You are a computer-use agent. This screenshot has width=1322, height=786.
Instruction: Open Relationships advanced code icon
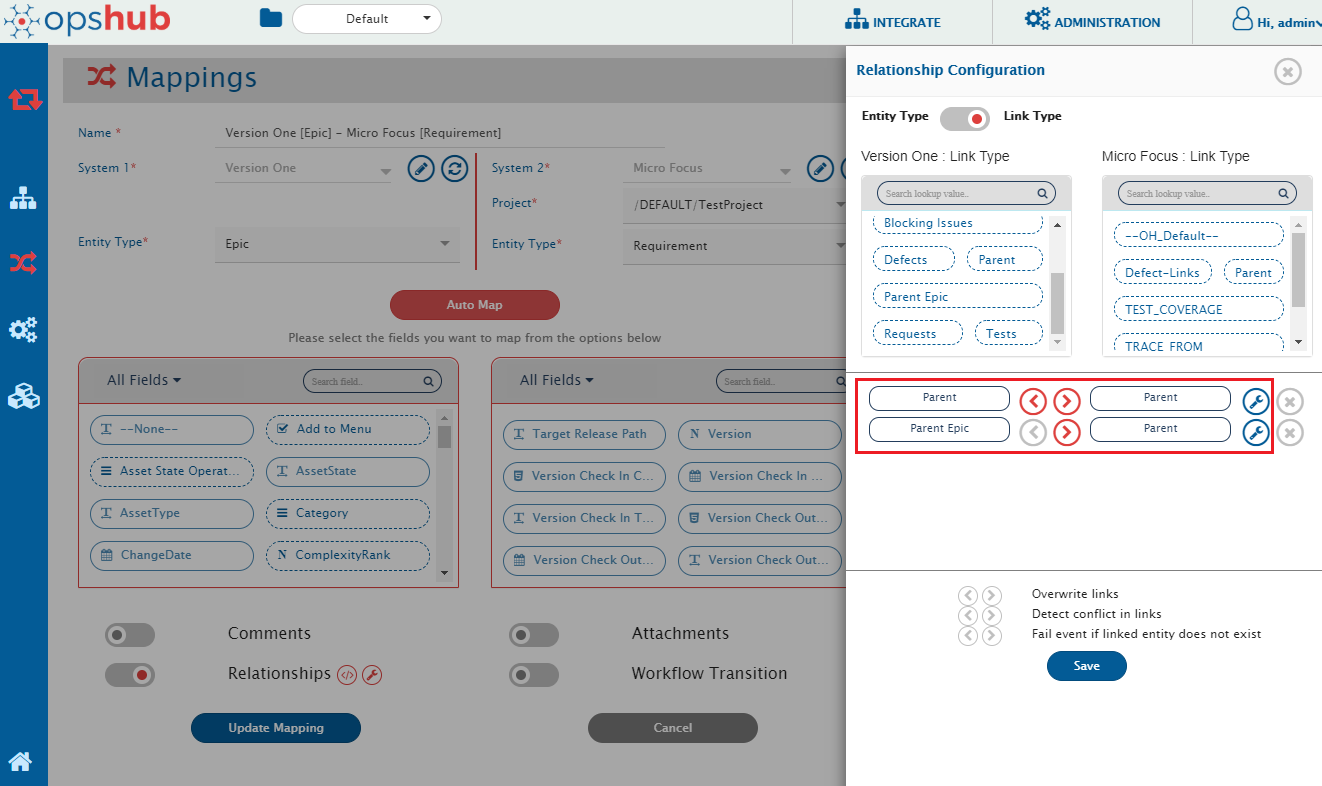(347, 675)
